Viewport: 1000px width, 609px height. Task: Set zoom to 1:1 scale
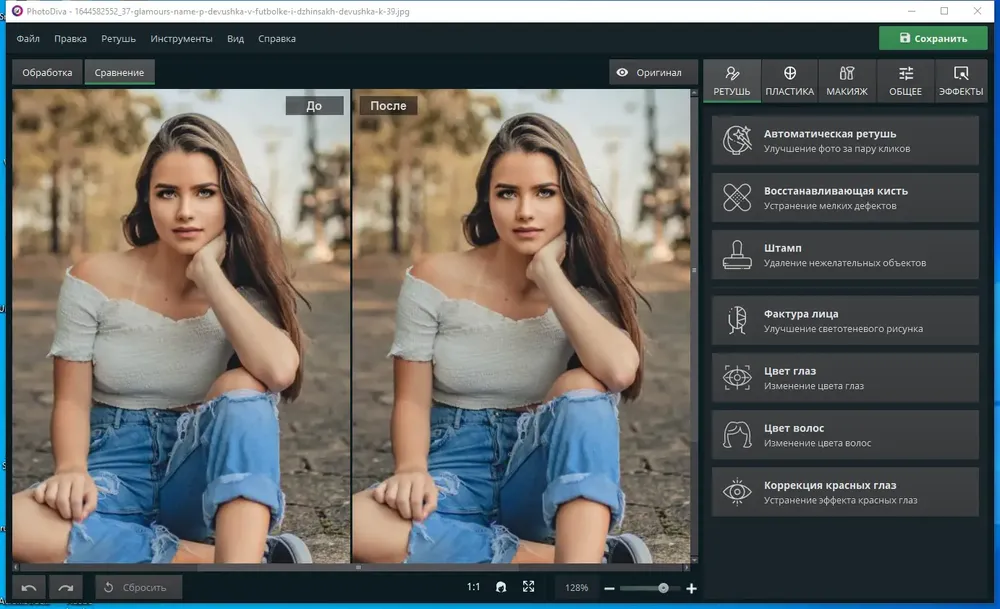(473, 587)
